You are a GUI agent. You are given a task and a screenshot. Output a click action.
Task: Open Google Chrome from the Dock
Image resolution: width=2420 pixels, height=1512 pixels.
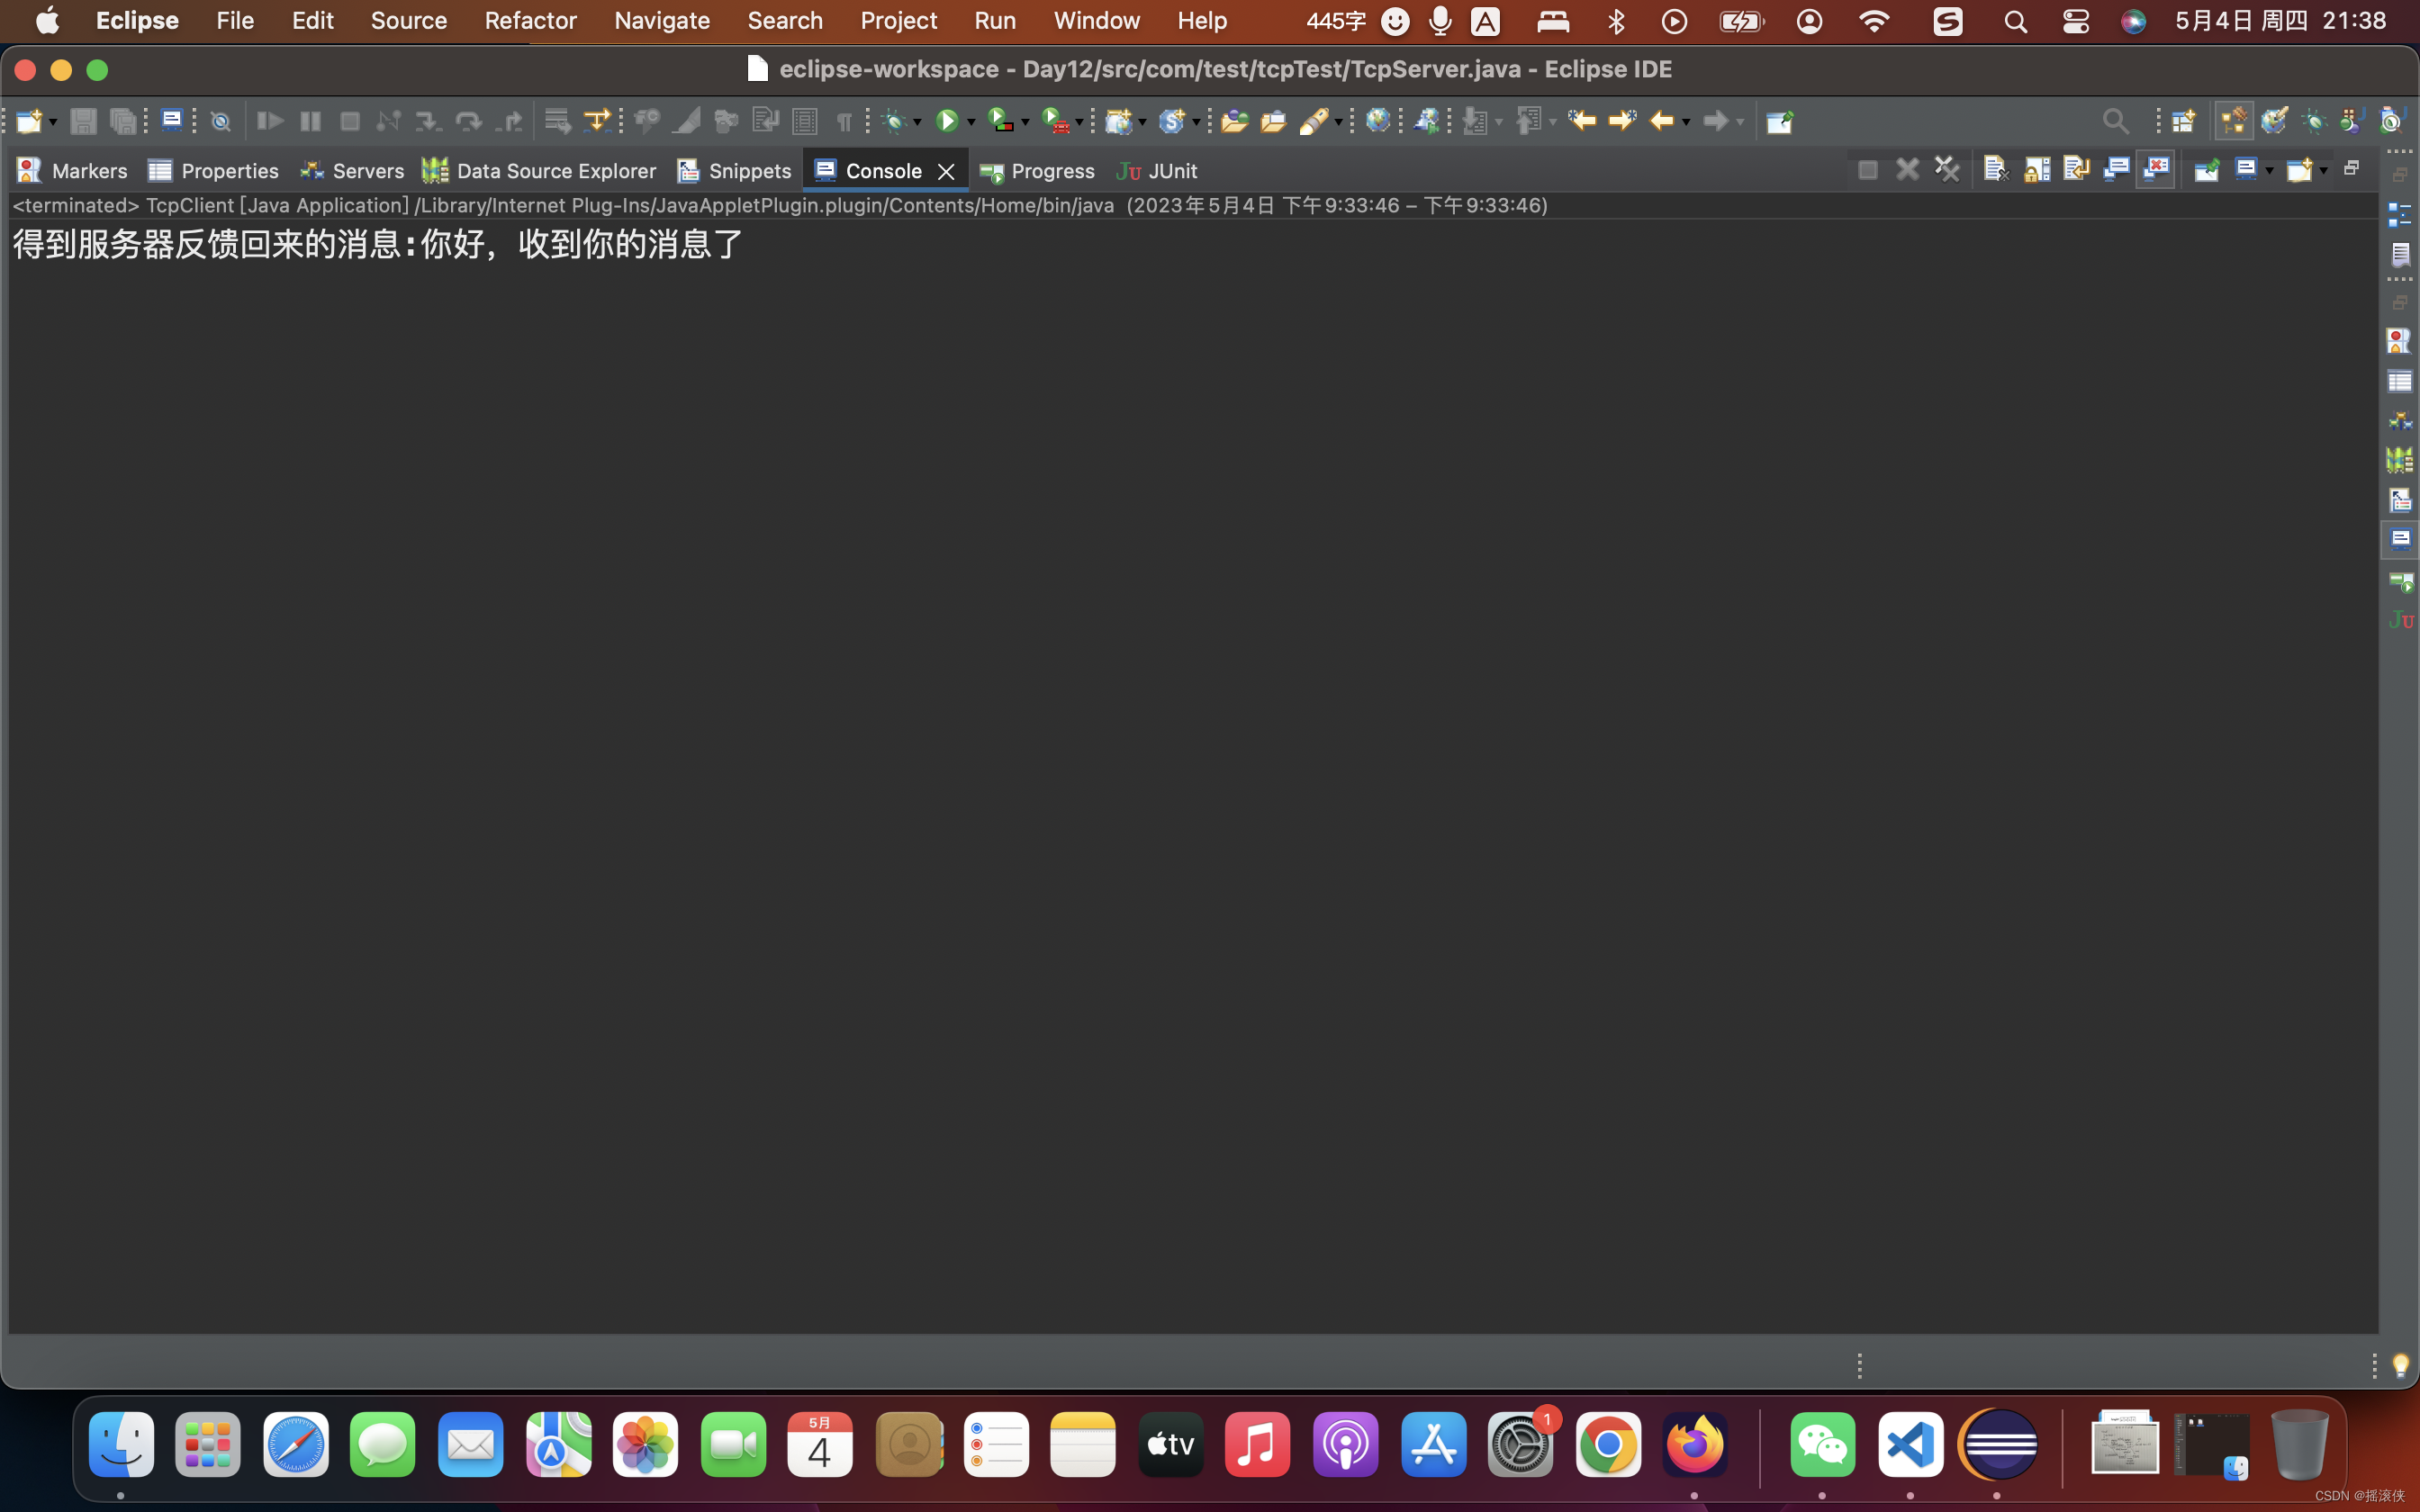1608,1444
